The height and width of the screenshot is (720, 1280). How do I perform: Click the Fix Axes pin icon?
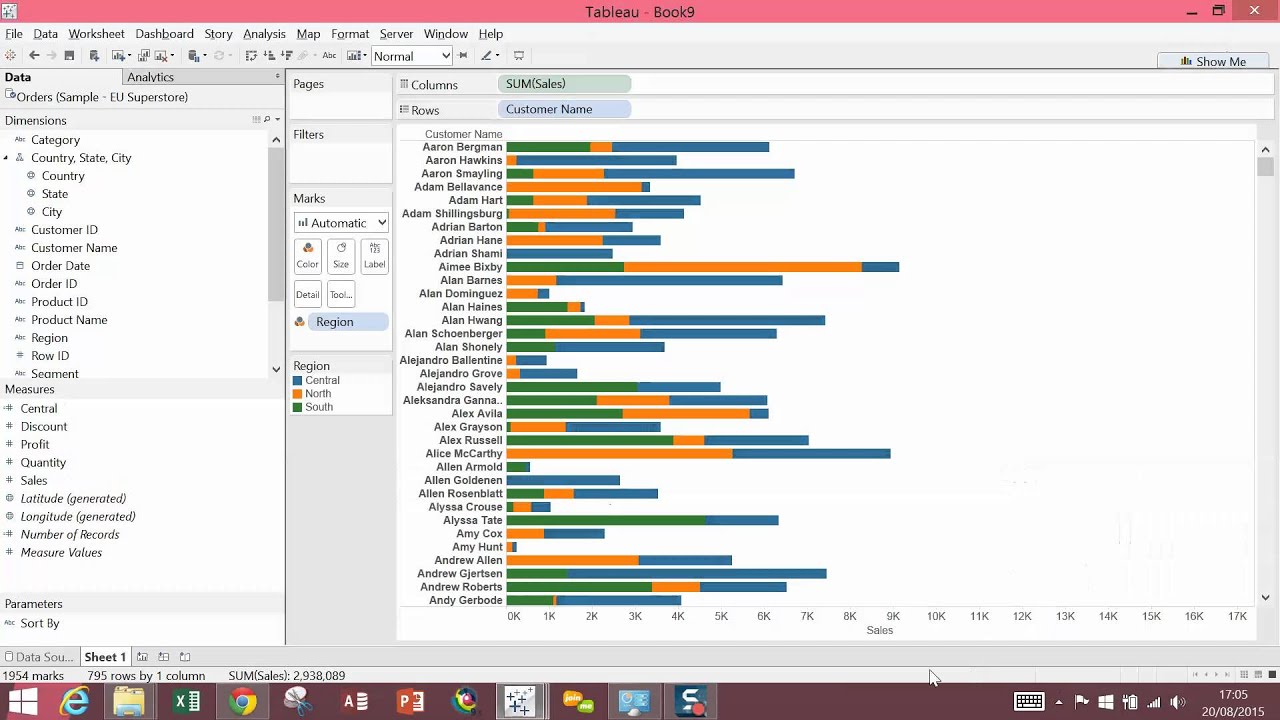(x=462, y=56)
